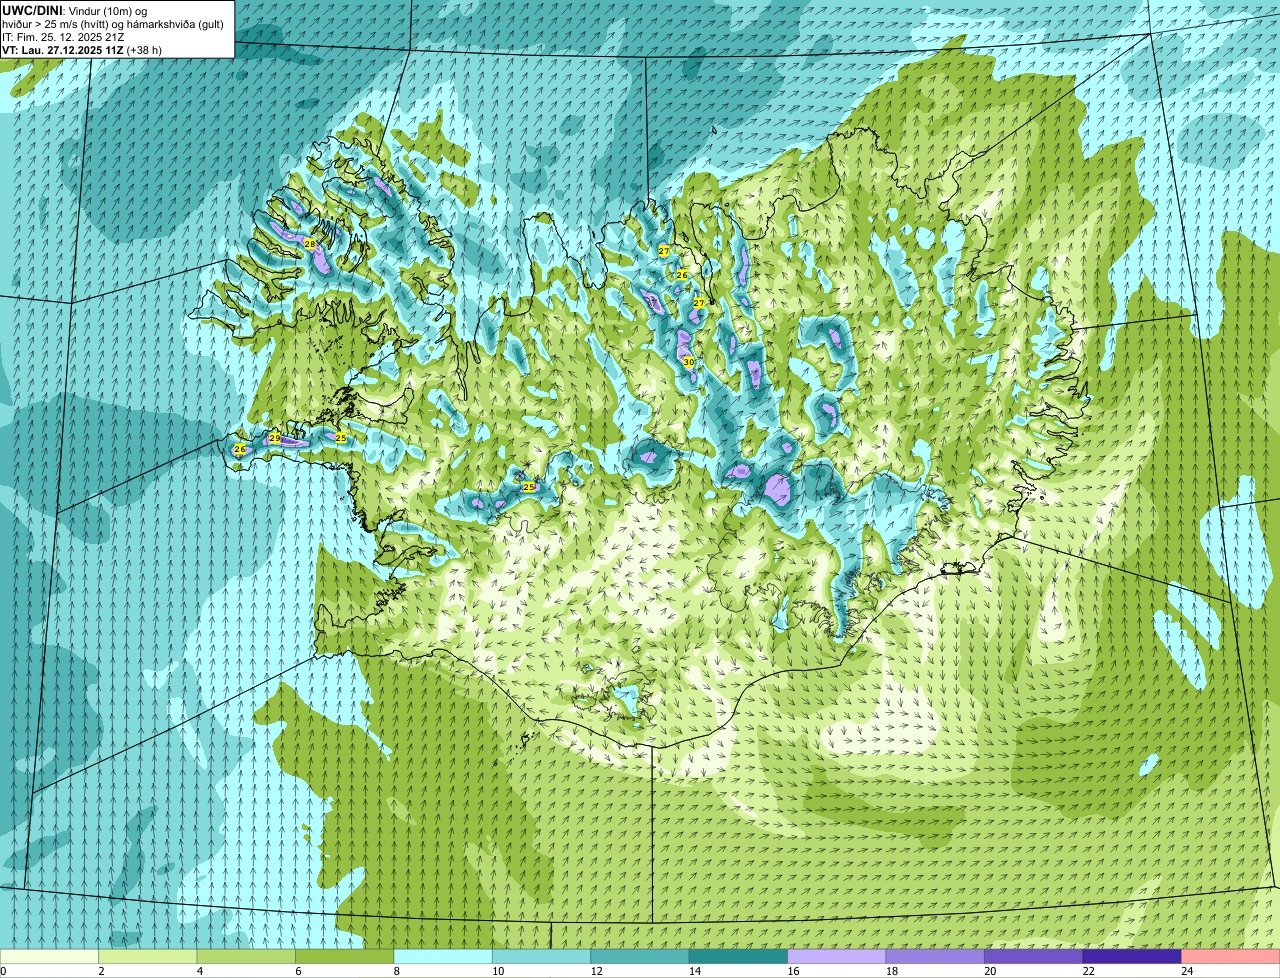Click the legend tick label '0'

pos(3,971)
